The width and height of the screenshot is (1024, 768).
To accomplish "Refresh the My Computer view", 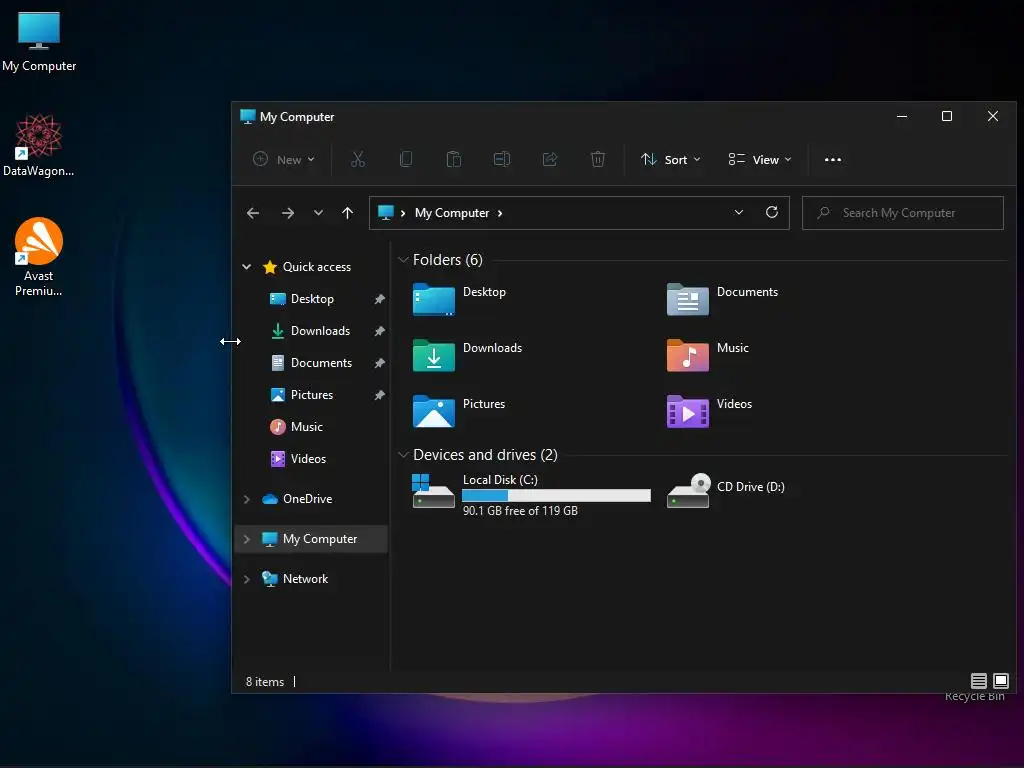I will 772,212.
